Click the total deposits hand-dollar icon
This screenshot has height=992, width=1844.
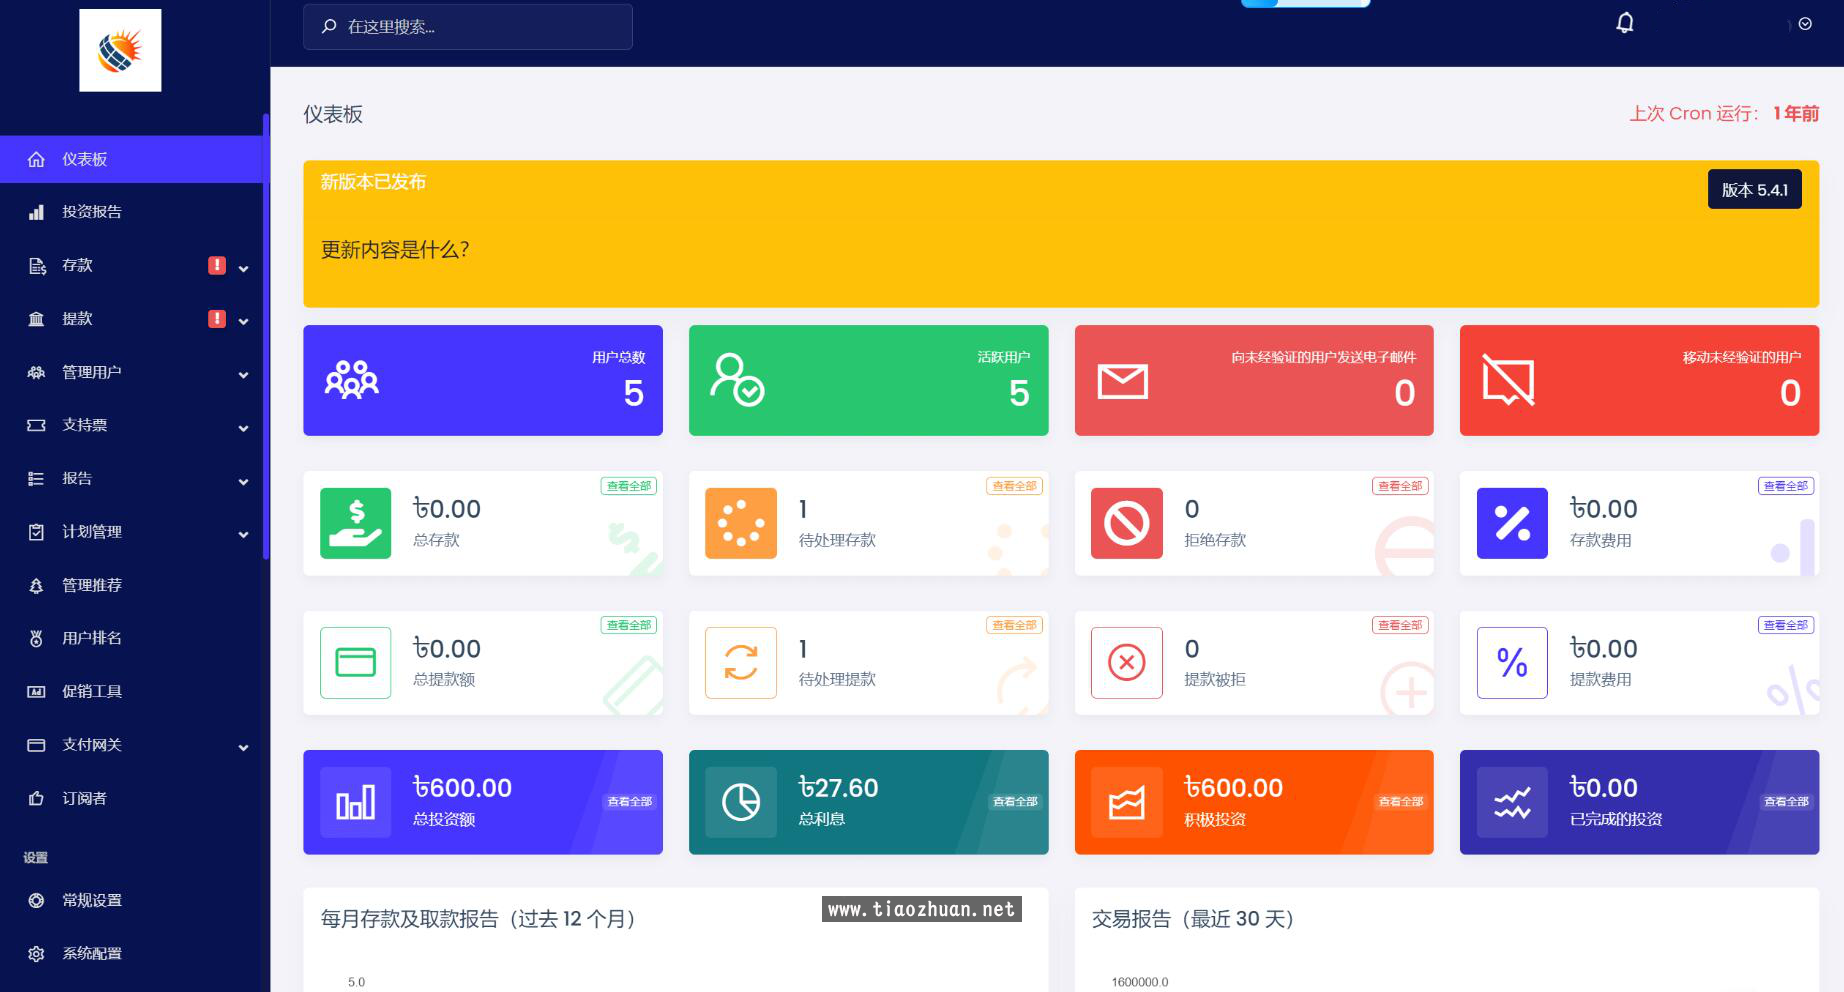tap(356, 523)
